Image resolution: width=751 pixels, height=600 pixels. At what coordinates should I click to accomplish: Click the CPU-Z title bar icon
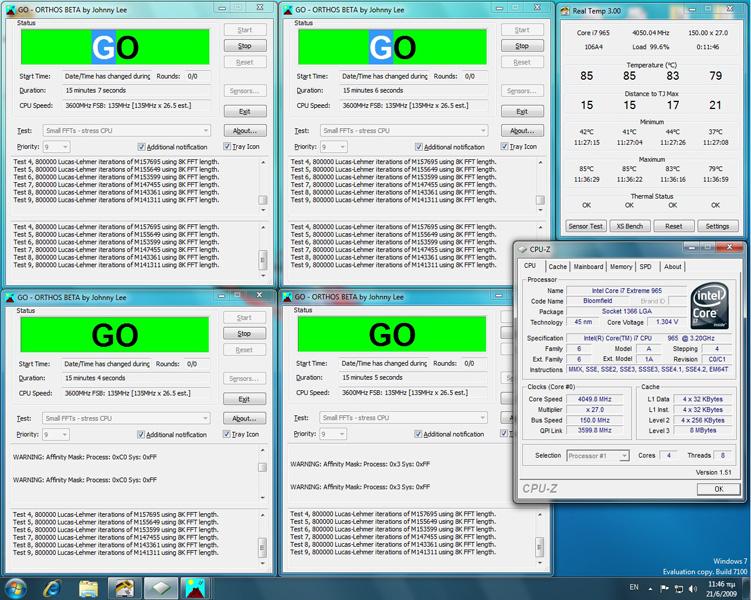coord(523,249)
